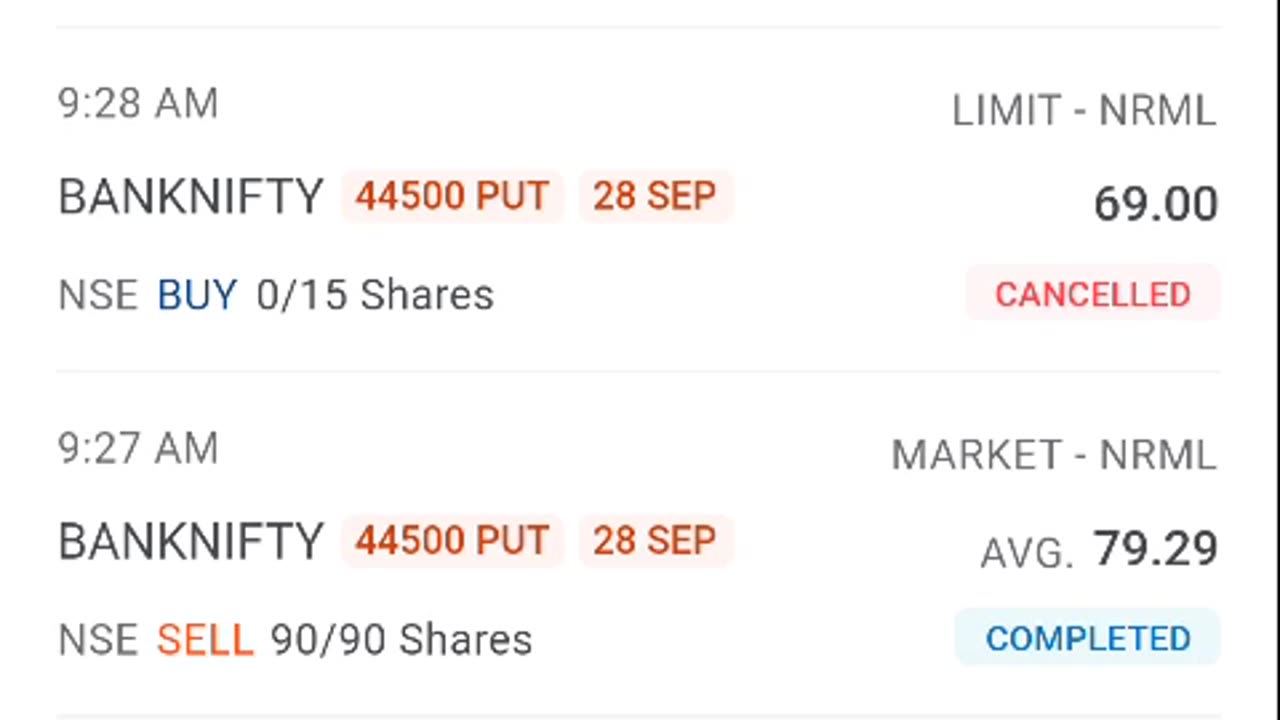Click the 90/90 Shares quantity text

point(401,640)
